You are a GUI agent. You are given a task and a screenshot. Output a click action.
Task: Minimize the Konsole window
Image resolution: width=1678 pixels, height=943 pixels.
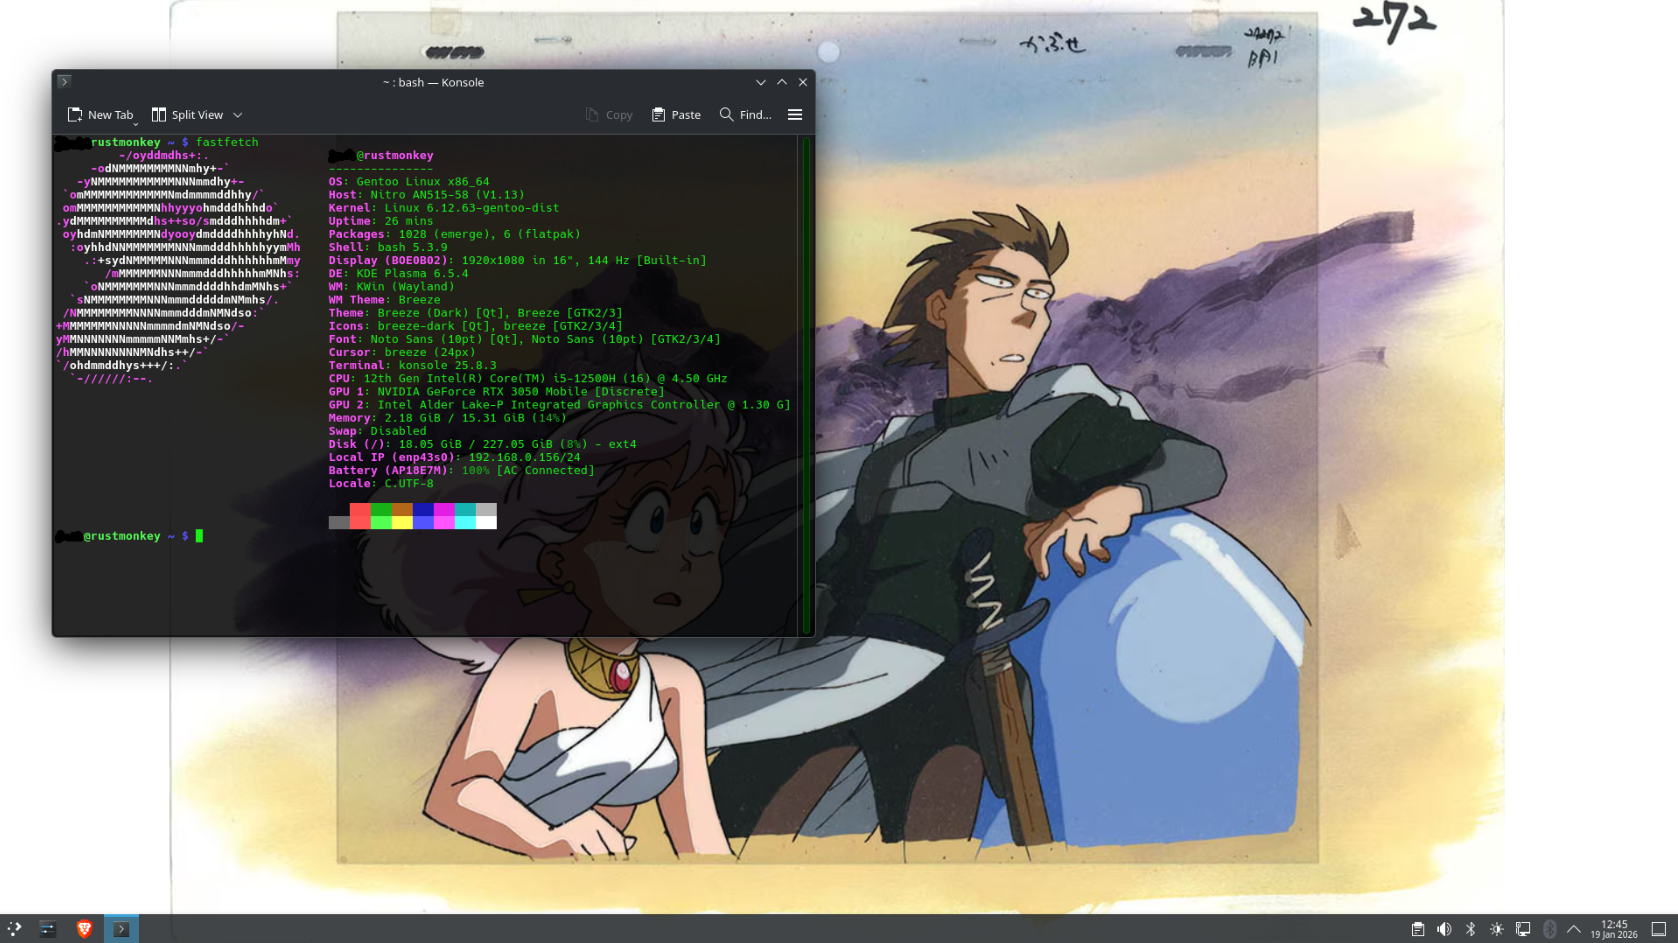[x=761, y=82]
